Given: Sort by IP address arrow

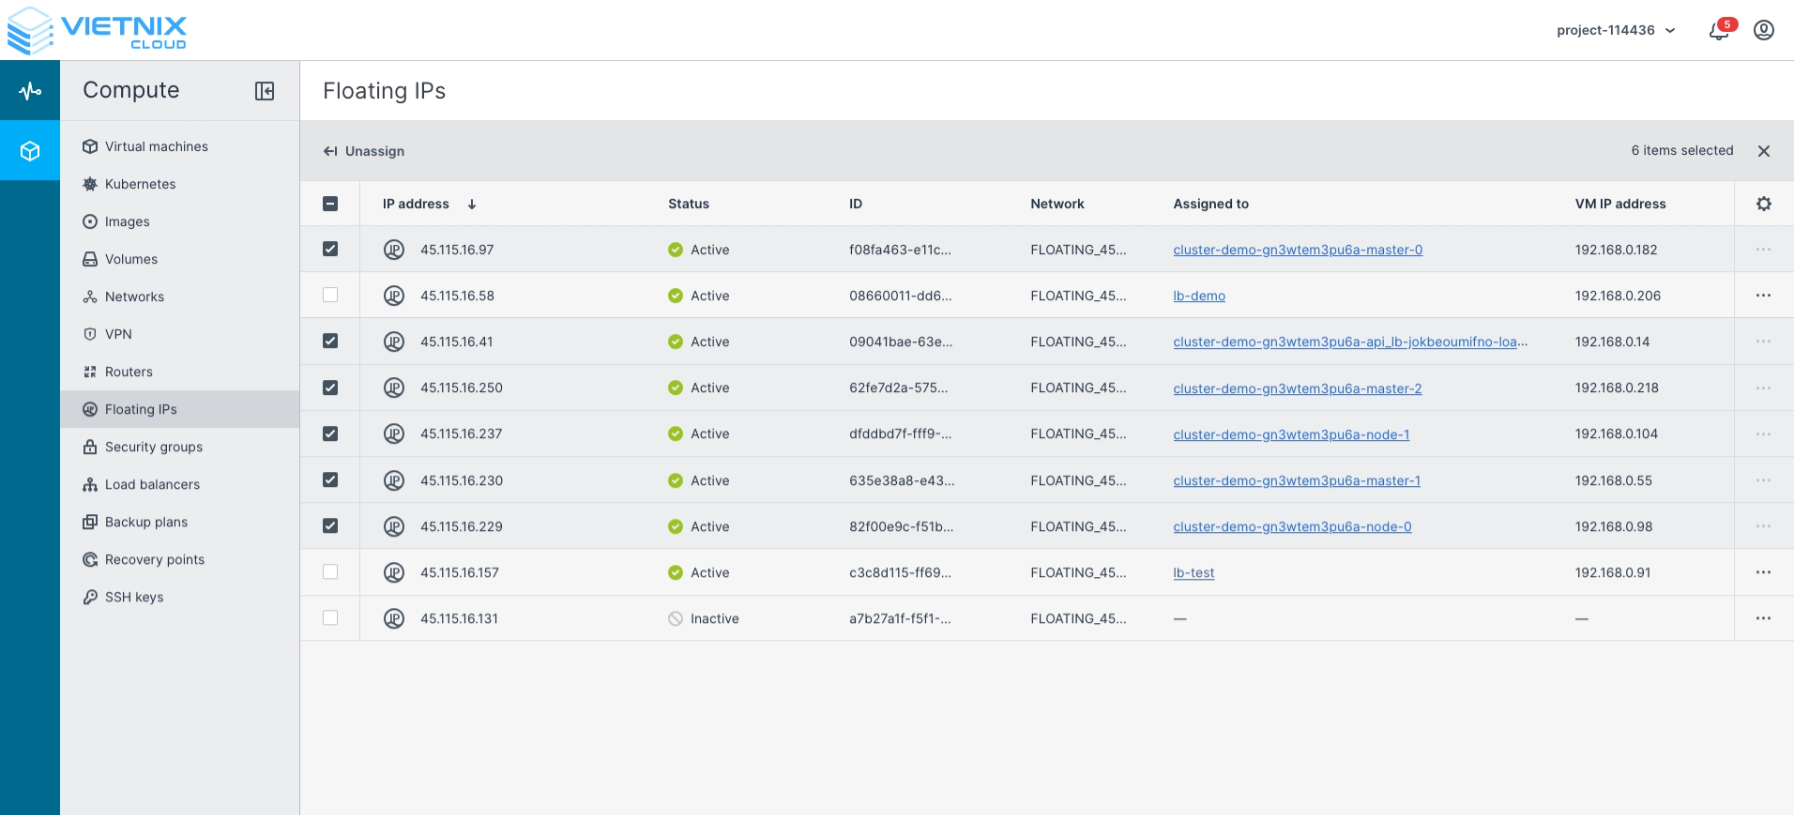Looking at the screenshot, I should click(x=472, y=204).
